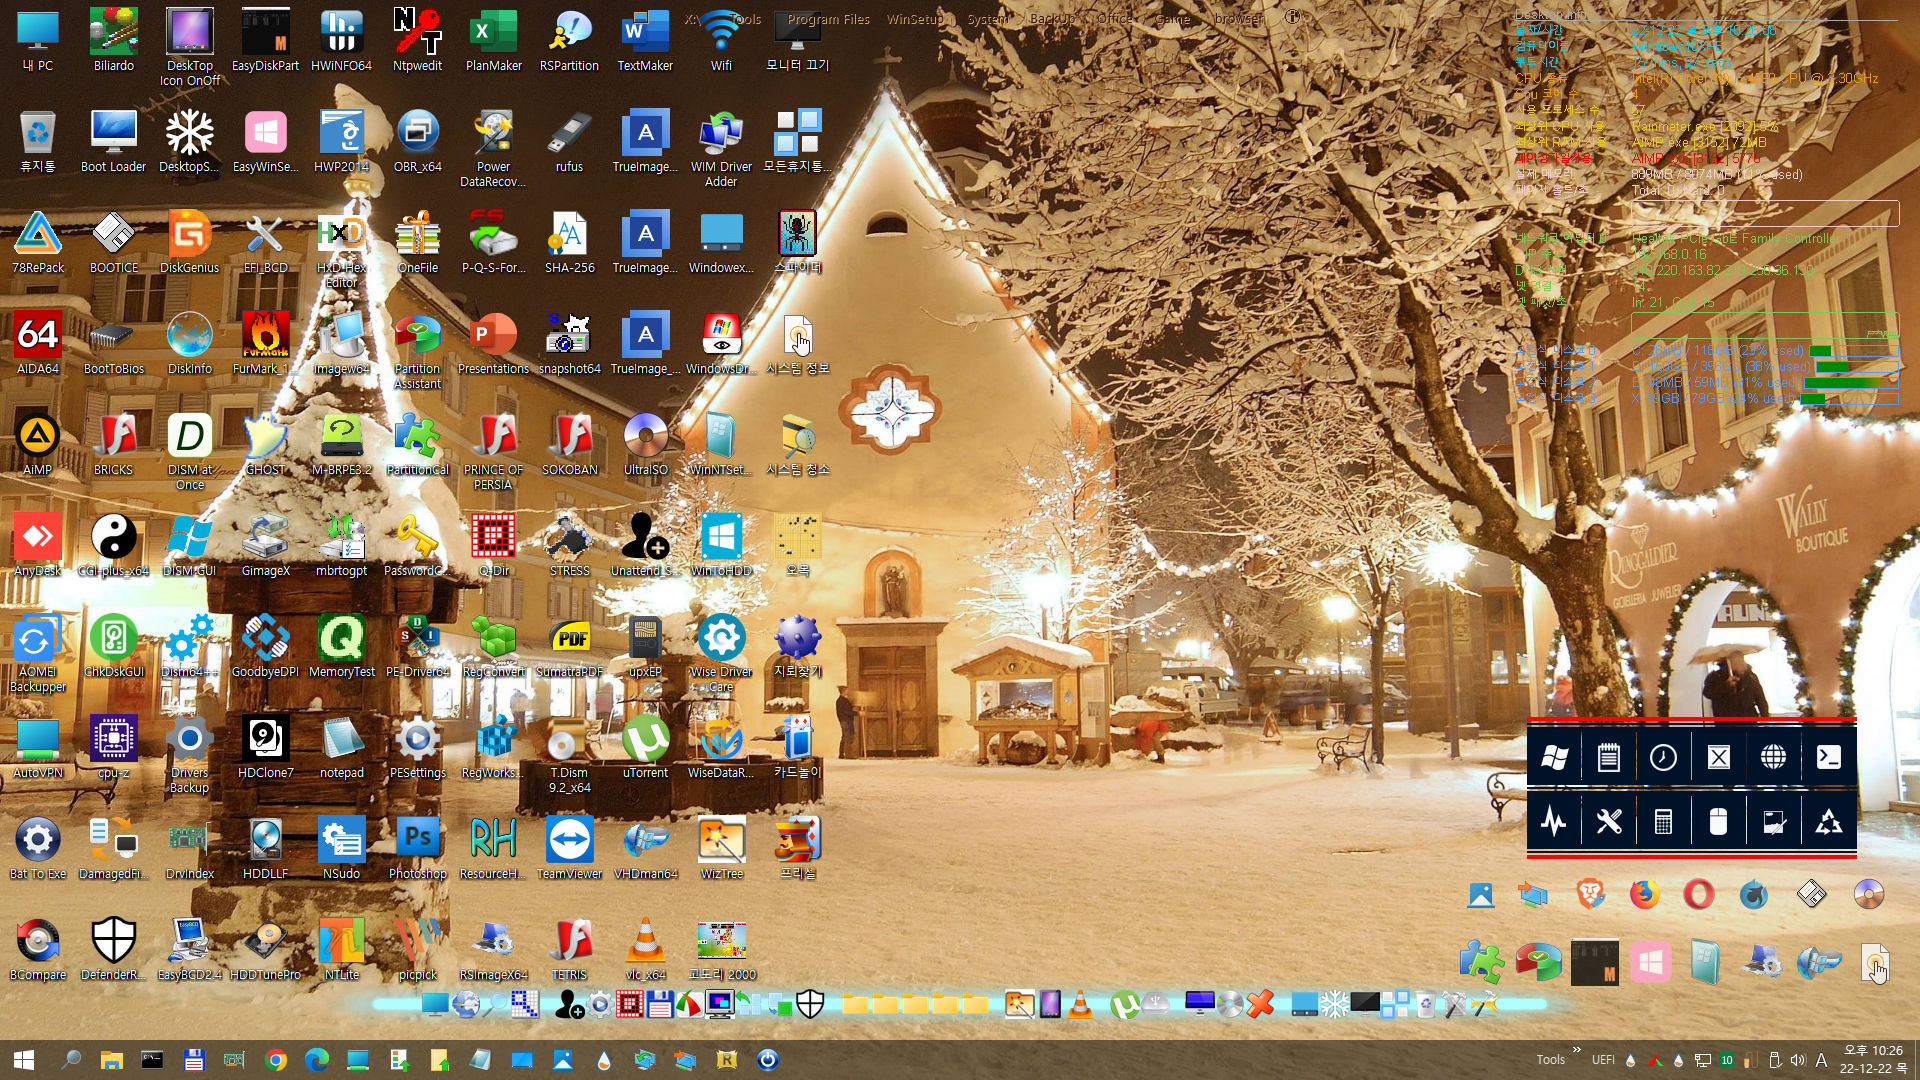Image resolution: width=1920 pixels, height=1080 pixels.
Task: Click the recycle arrows tile in dark panel
Action: coord(1829,822)
